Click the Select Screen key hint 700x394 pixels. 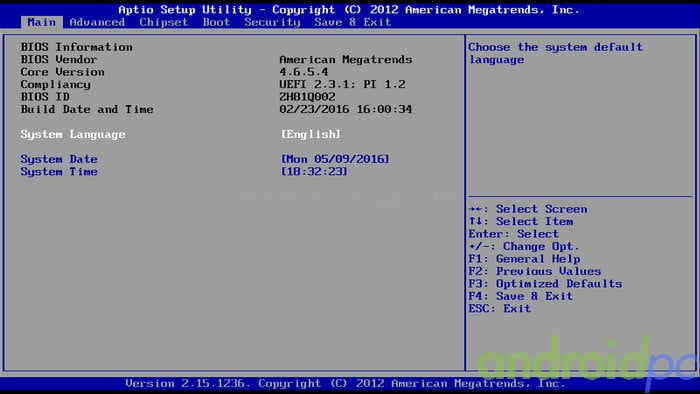pos(528,209)
